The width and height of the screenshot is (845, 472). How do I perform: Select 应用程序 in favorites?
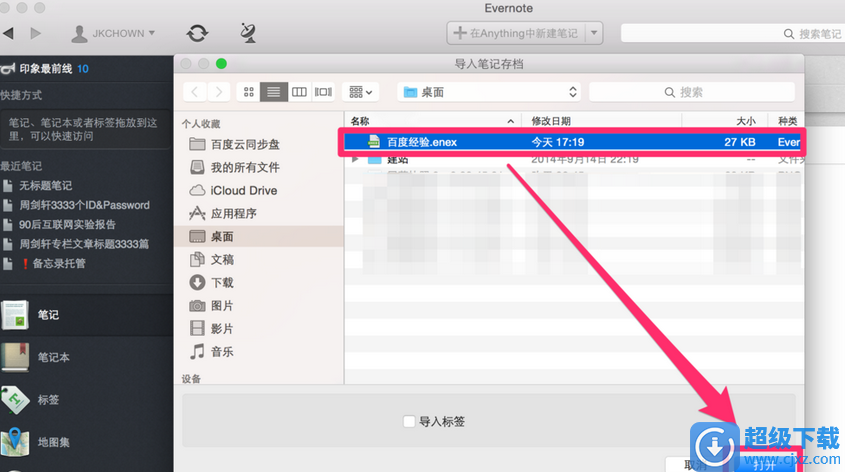223,213
